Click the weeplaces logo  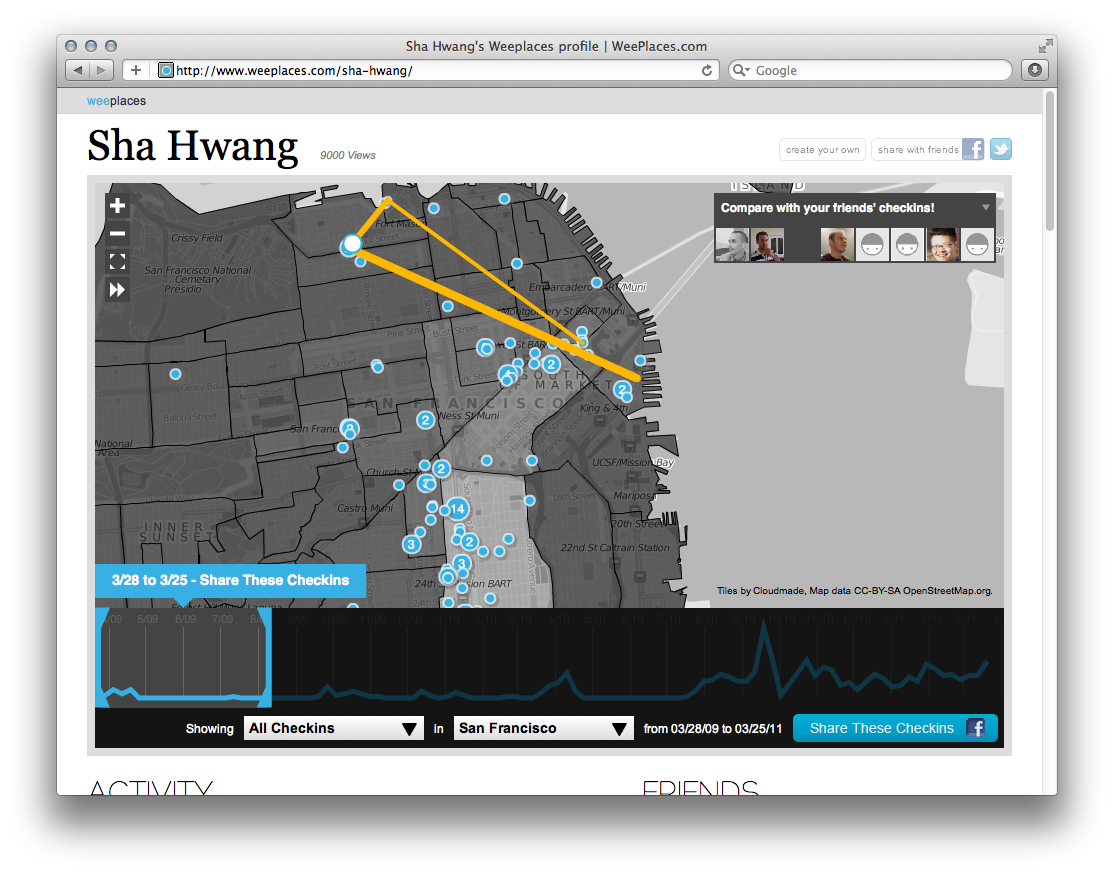click(117, 101)
